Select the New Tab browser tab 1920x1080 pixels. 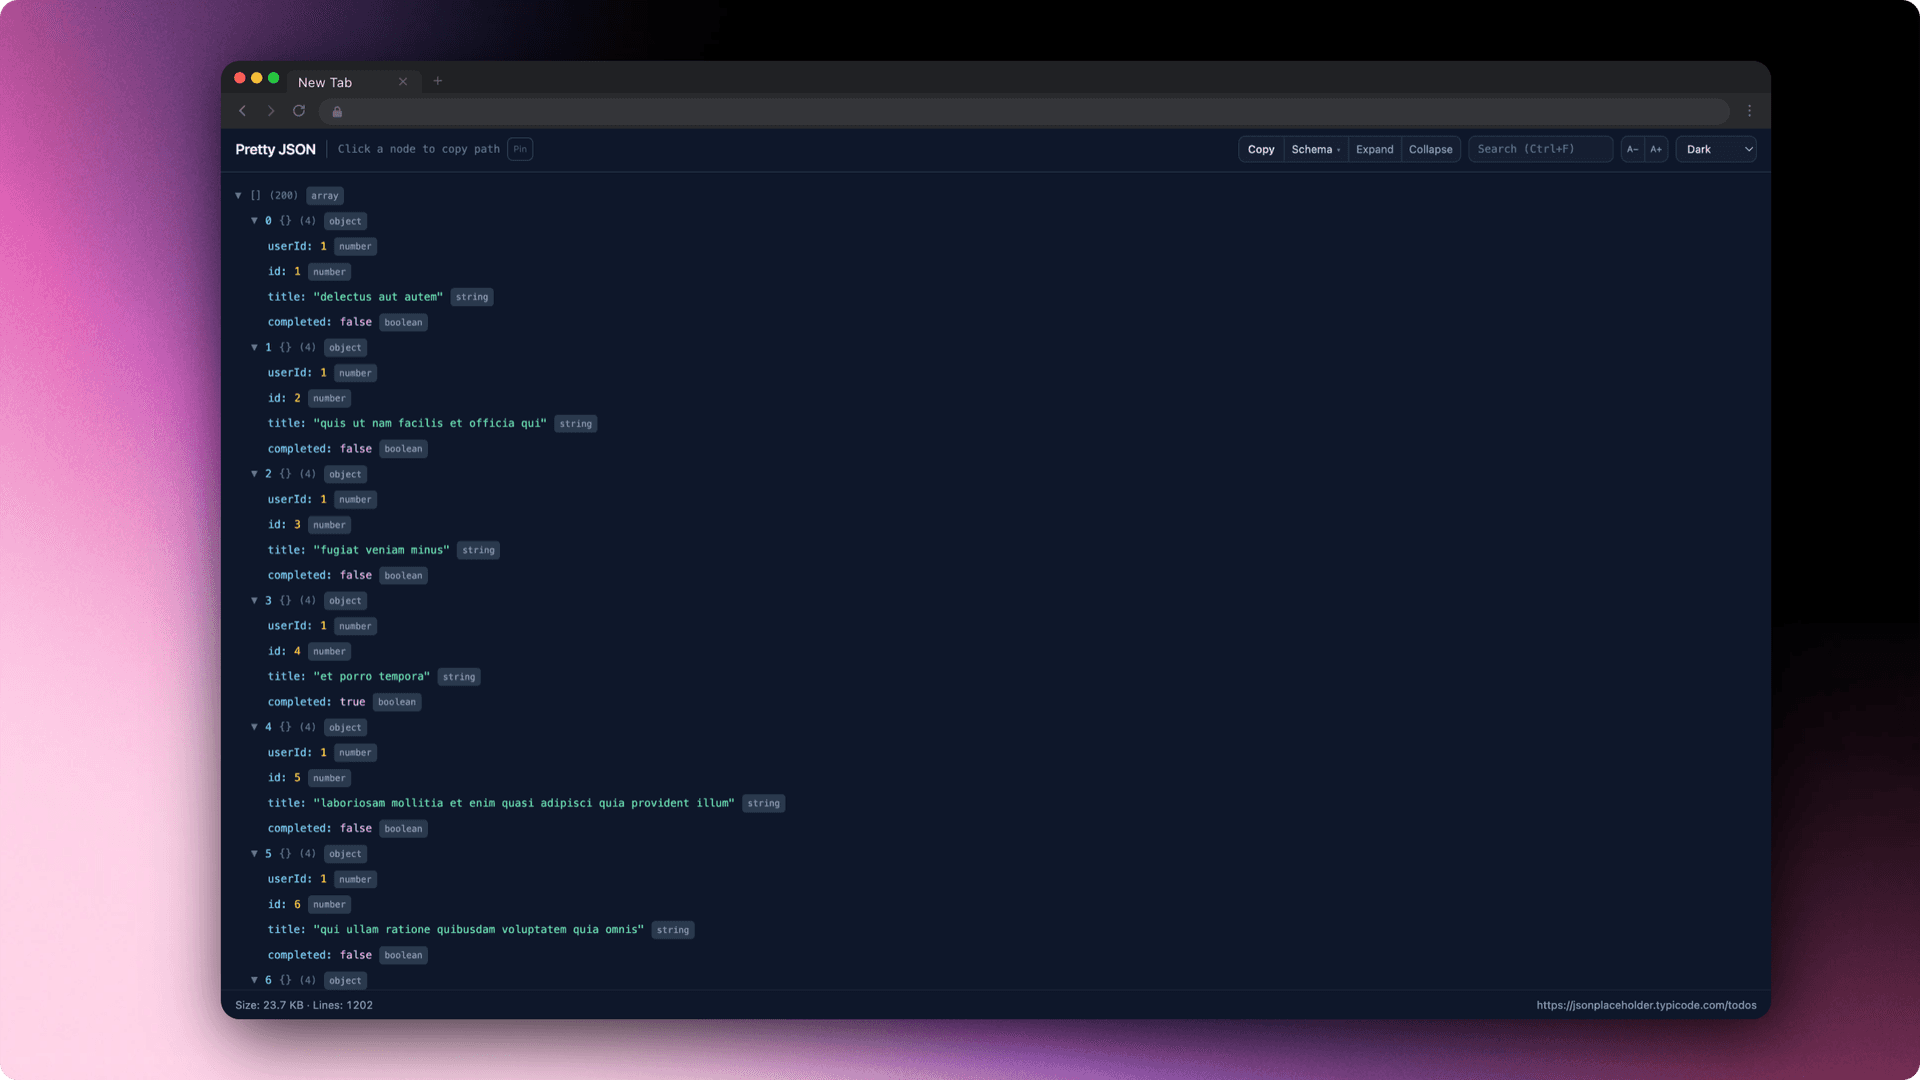tap(325, 82)
